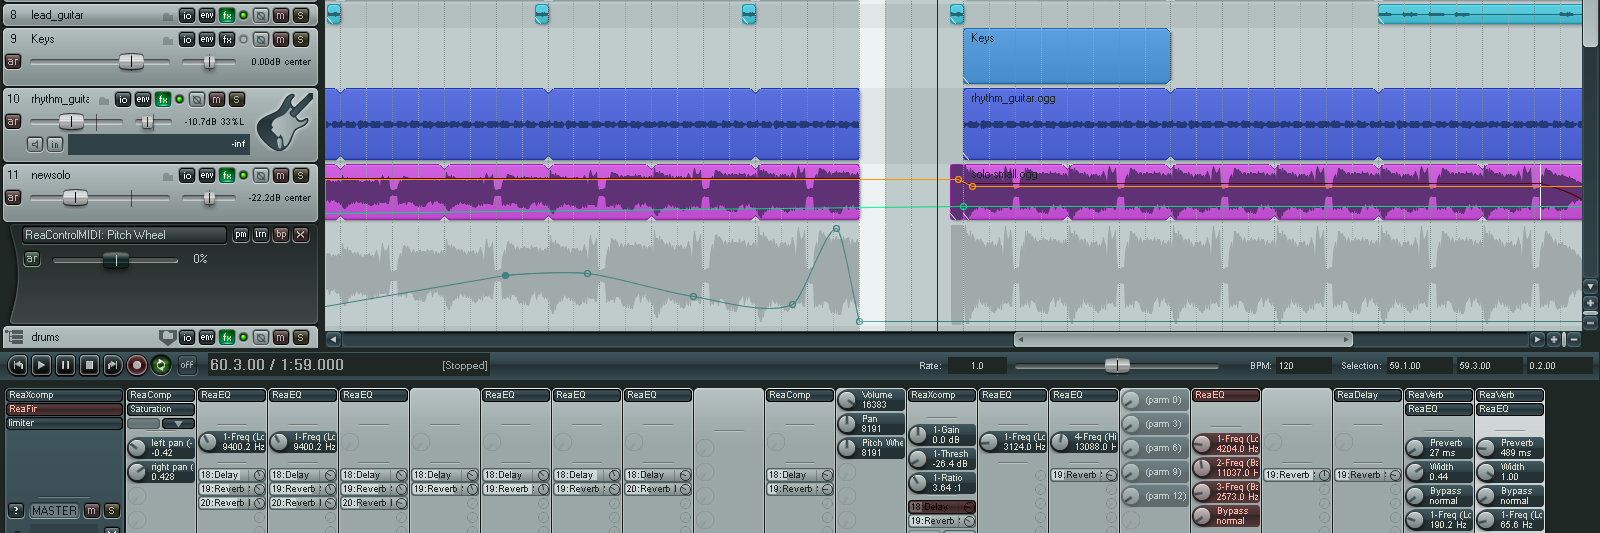The height and width of the screenshot is (533, 1600).
Task: Toggle 'bp' bypass on Pitch Wheel envelope
Action: tap(281, 235)
